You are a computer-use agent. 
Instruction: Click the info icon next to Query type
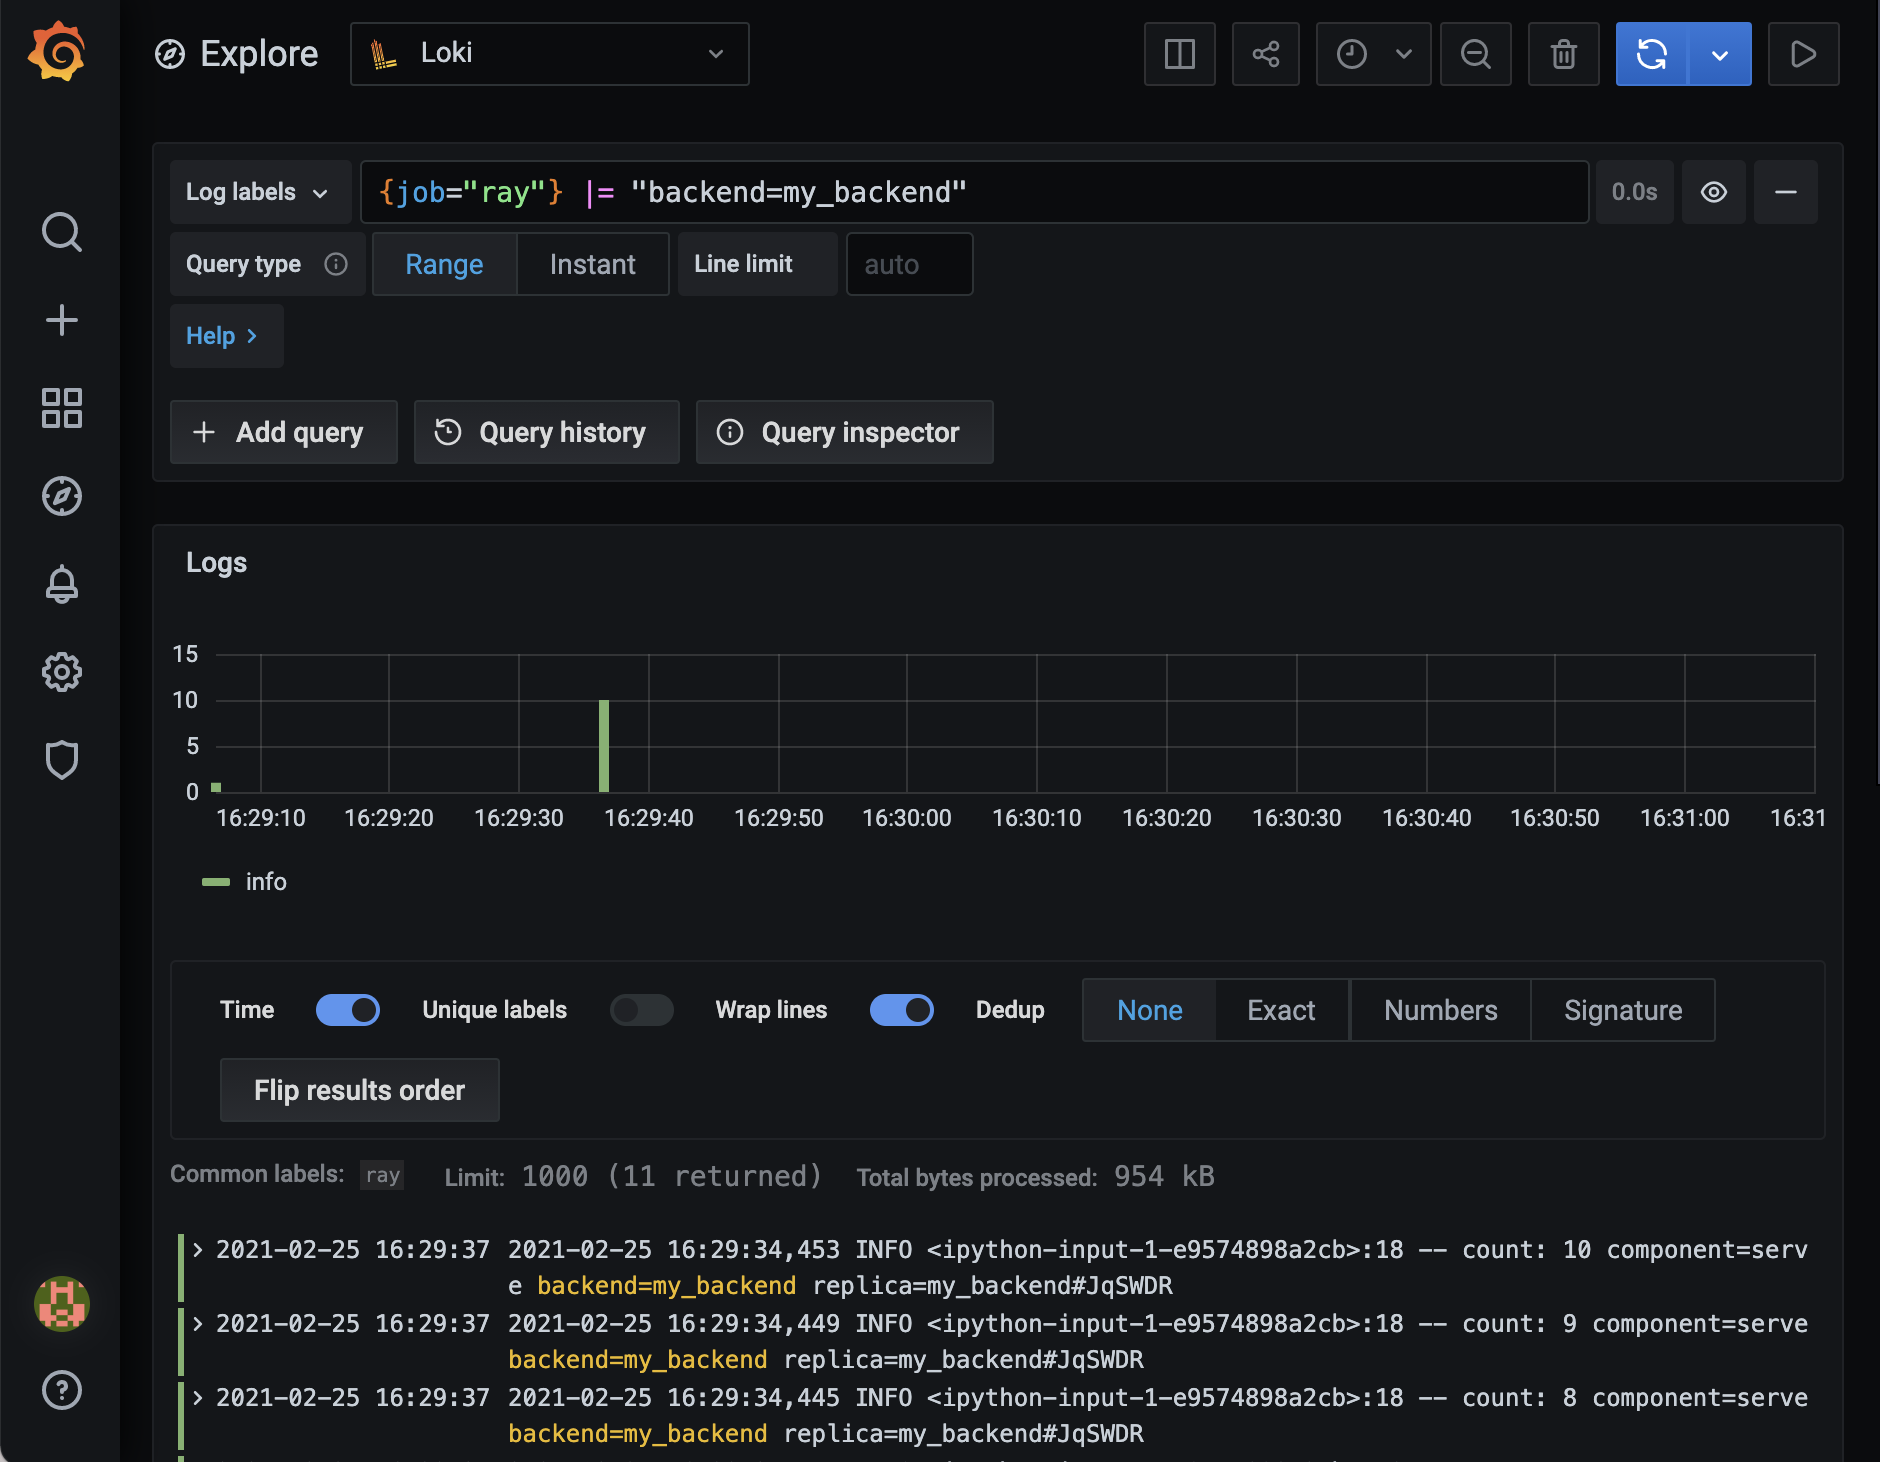tap(336, 264)
